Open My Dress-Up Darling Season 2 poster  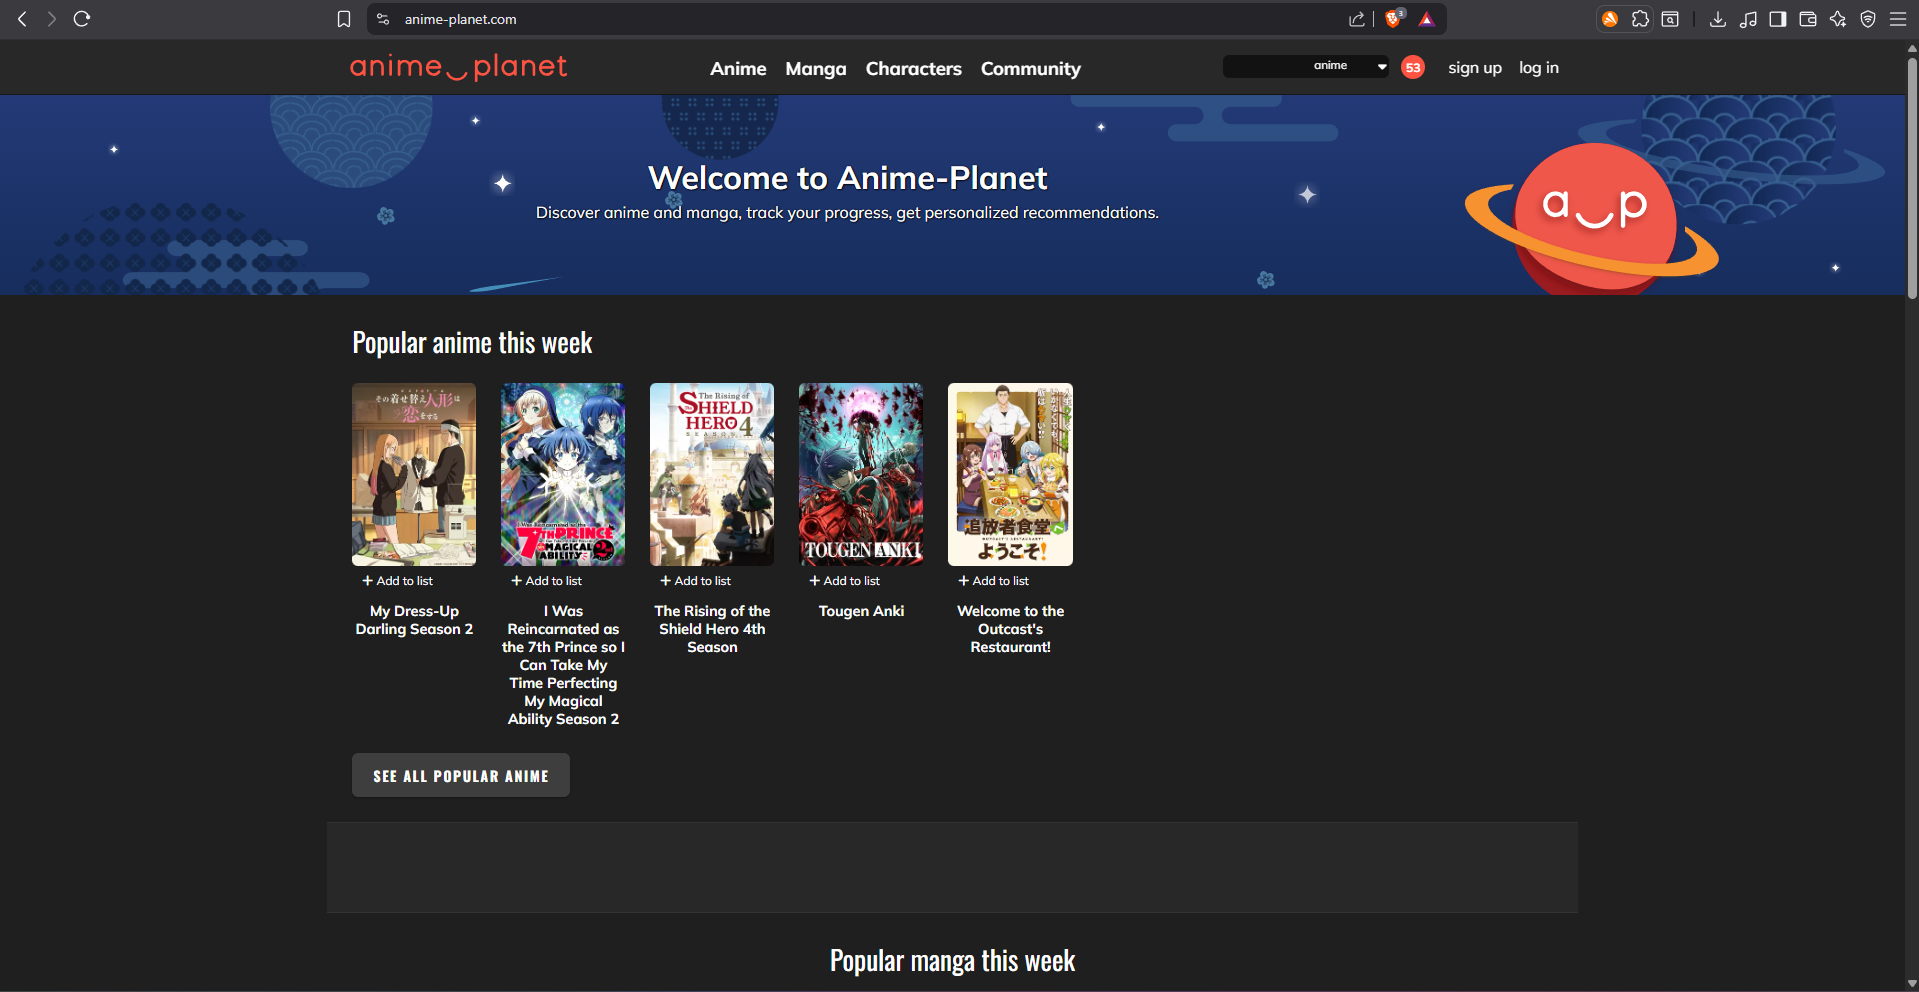pos(414,474)
